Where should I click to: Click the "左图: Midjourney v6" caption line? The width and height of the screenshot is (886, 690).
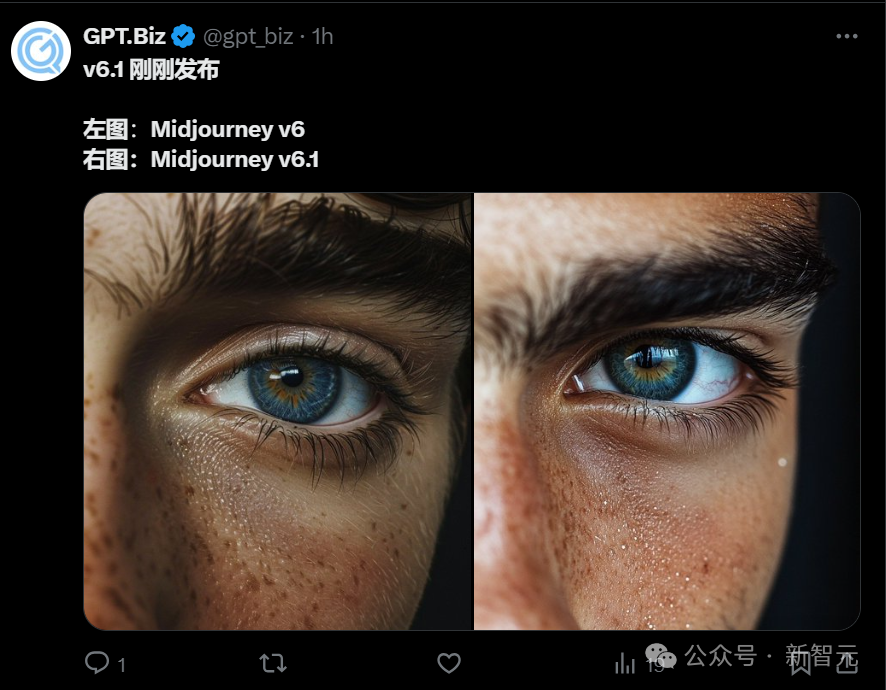tap(193, 129)
